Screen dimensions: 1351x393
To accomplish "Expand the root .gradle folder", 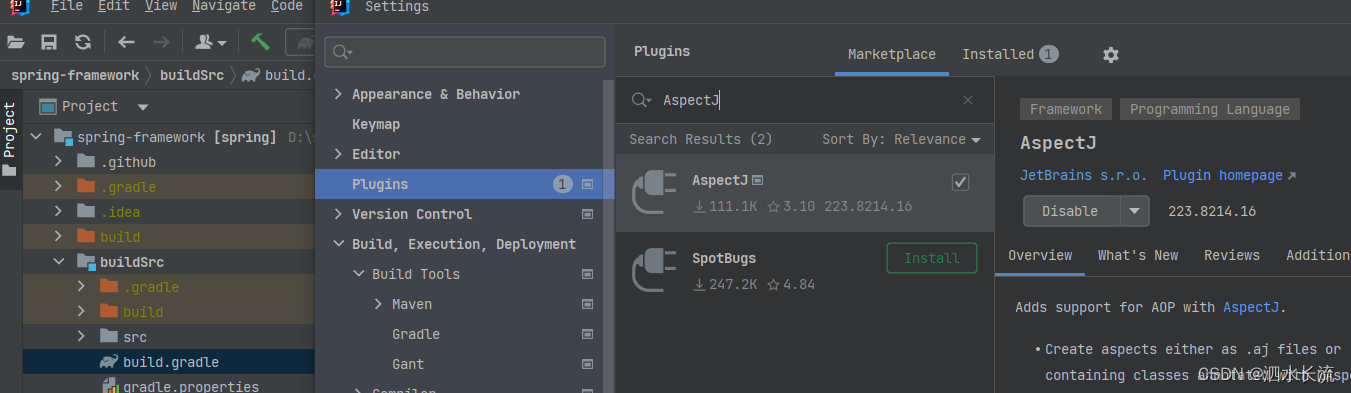I will pyautogui.click(x=59, y=187).
